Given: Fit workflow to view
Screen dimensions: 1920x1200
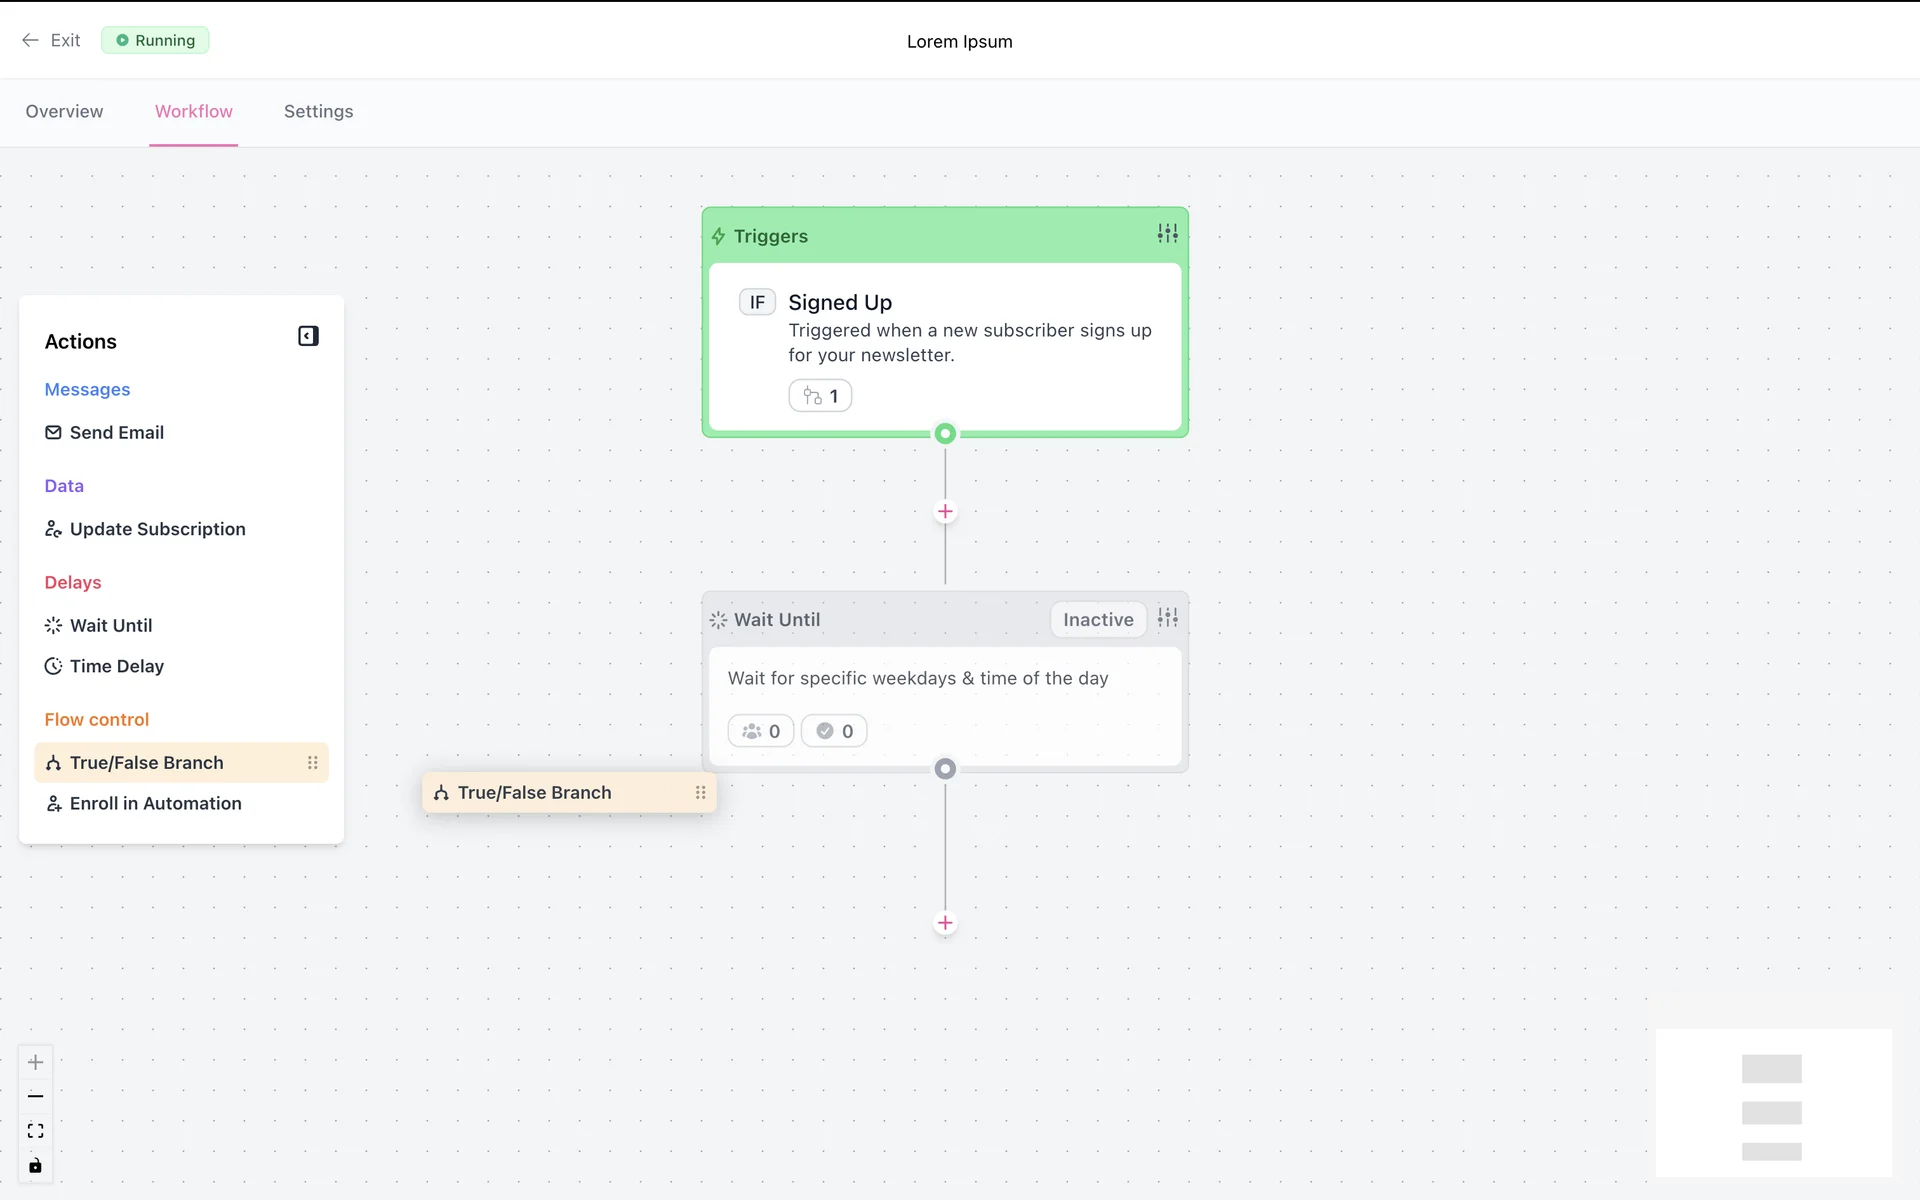Looking at the screenshot, I should tap(35, 1131).
